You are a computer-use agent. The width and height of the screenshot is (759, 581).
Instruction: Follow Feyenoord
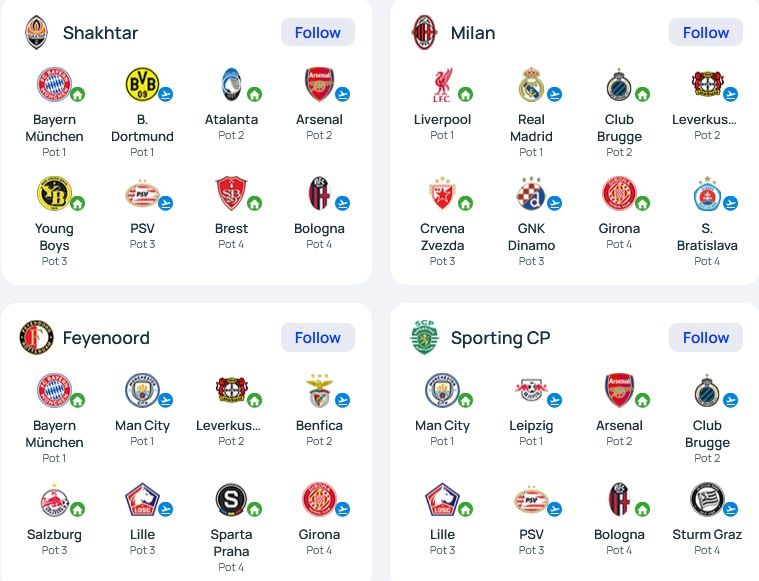point(318,337)
